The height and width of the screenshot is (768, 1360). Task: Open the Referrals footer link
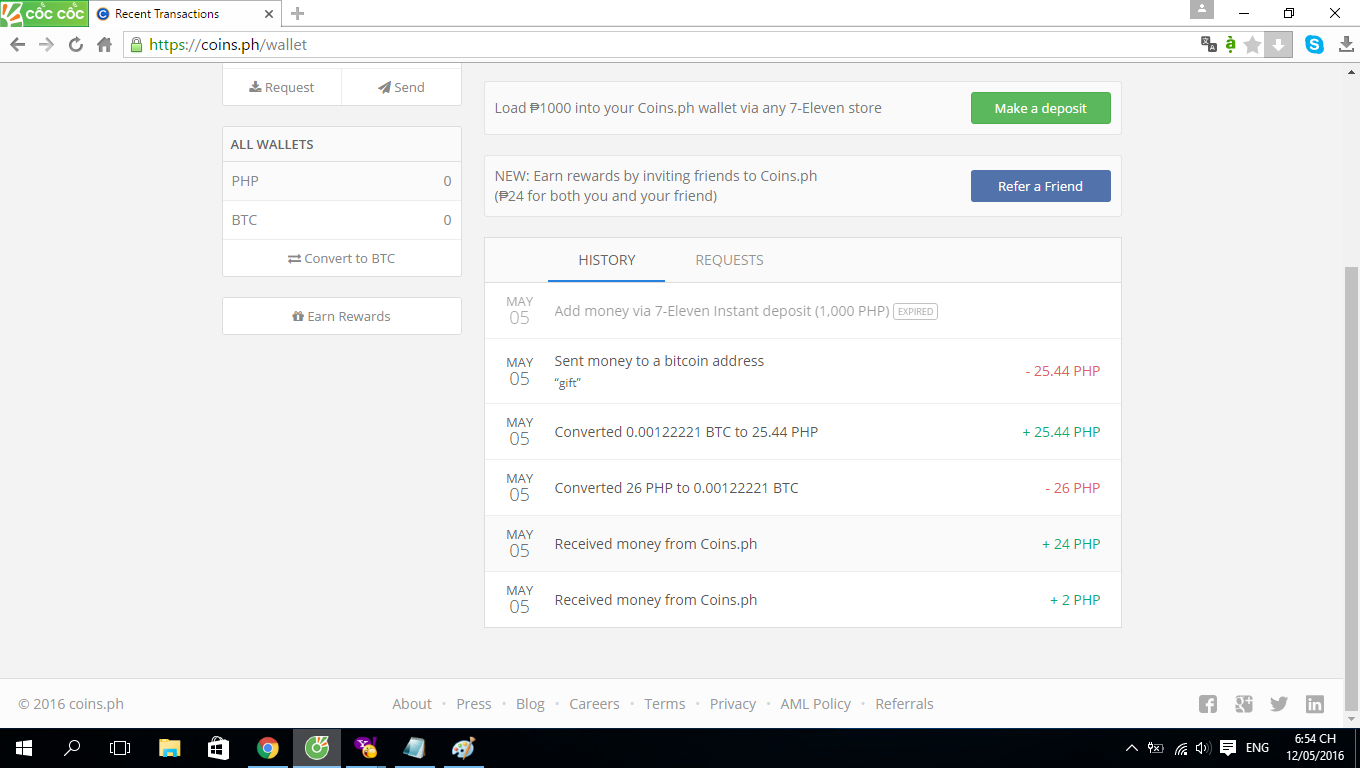click(904, 704)
